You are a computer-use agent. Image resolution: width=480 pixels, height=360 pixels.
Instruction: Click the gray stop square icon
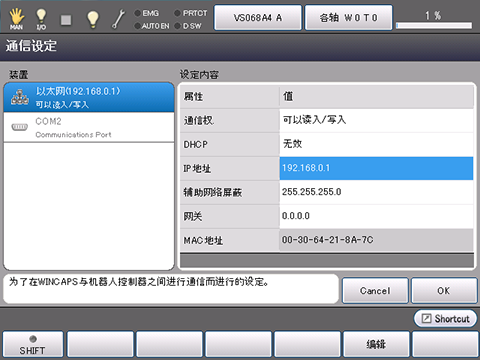(66, 20)
